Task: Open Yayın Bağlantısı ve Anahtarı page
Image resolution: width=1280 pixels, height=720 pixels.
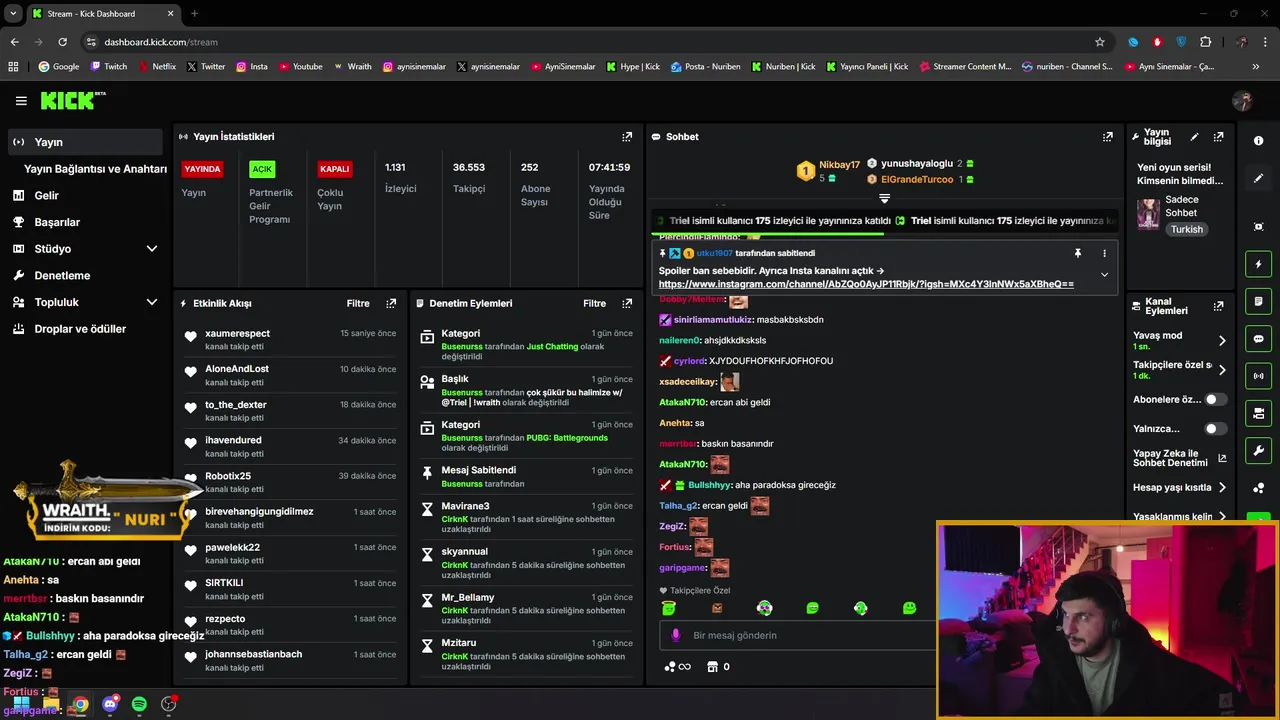Action: [x=95, y=169]
